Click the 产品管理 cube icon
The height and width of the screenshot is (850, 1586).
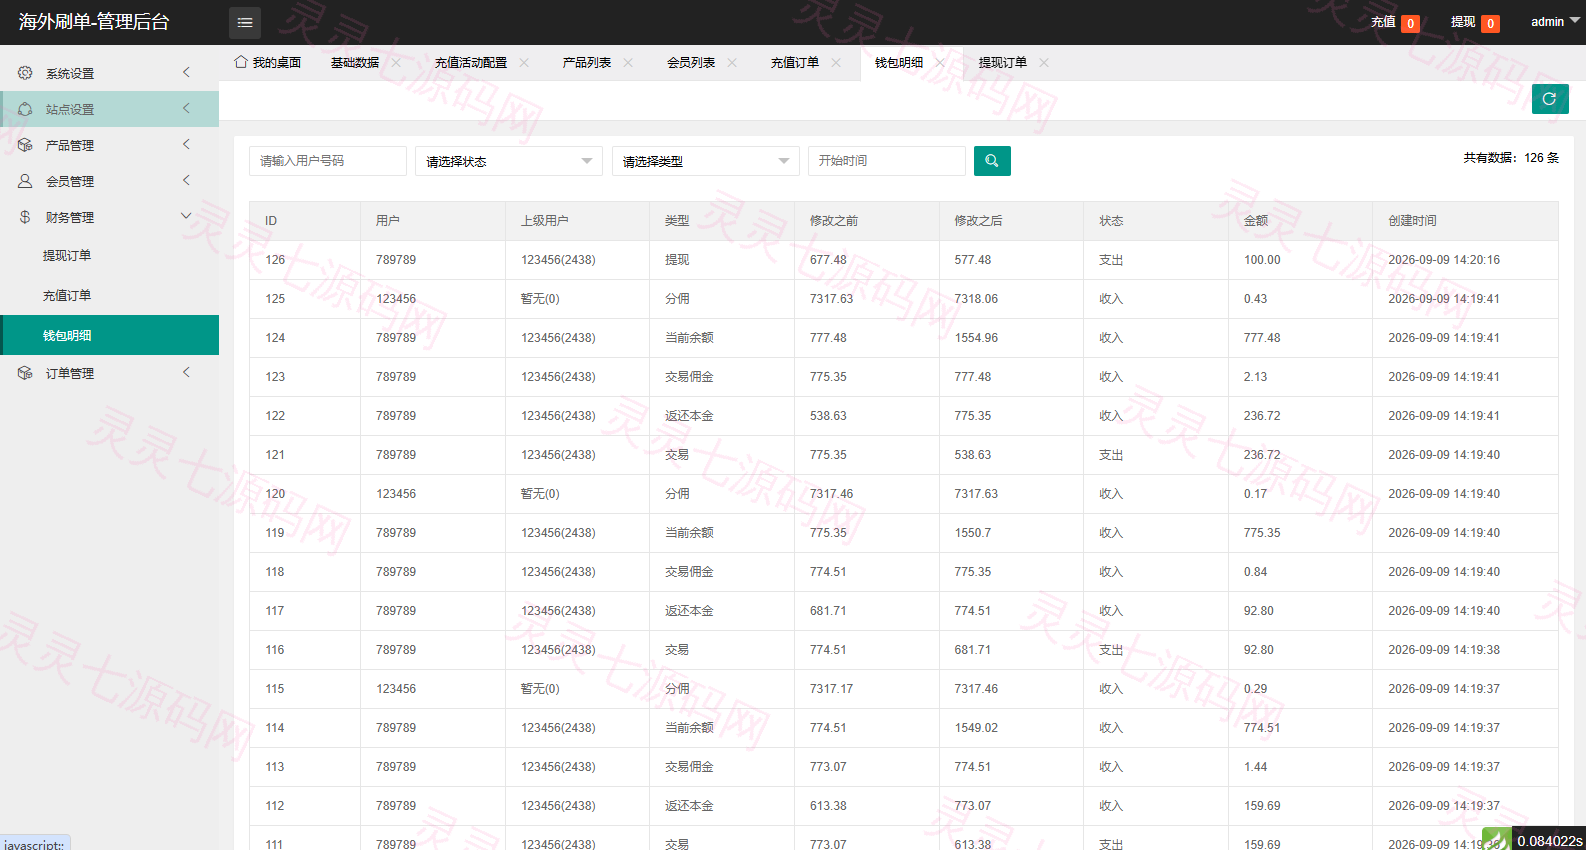[25, 145]
